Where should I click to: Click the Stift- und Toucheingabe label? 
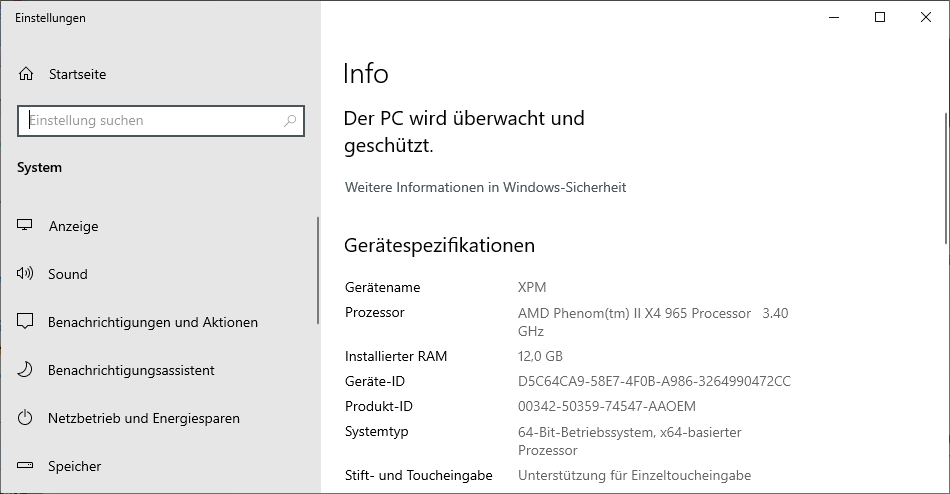(x=419, y=475)
